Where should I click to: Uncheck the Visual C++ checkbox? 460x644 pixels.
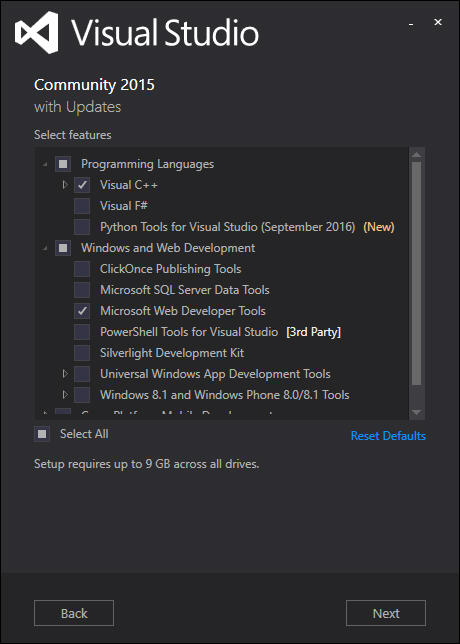point(82,185)
